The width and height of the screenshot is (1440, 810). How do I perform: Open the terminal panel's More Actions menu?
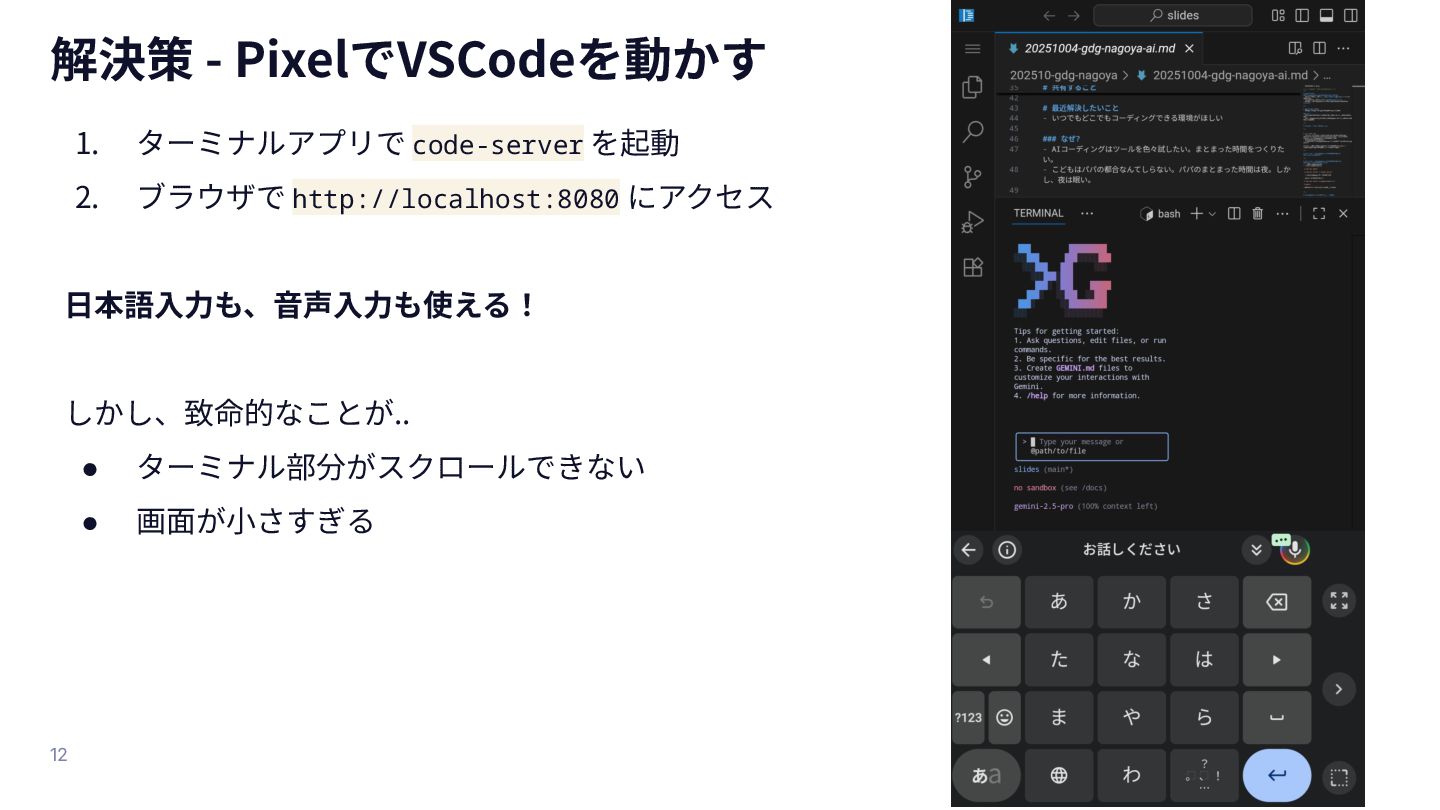click(x=1282, y=214)
